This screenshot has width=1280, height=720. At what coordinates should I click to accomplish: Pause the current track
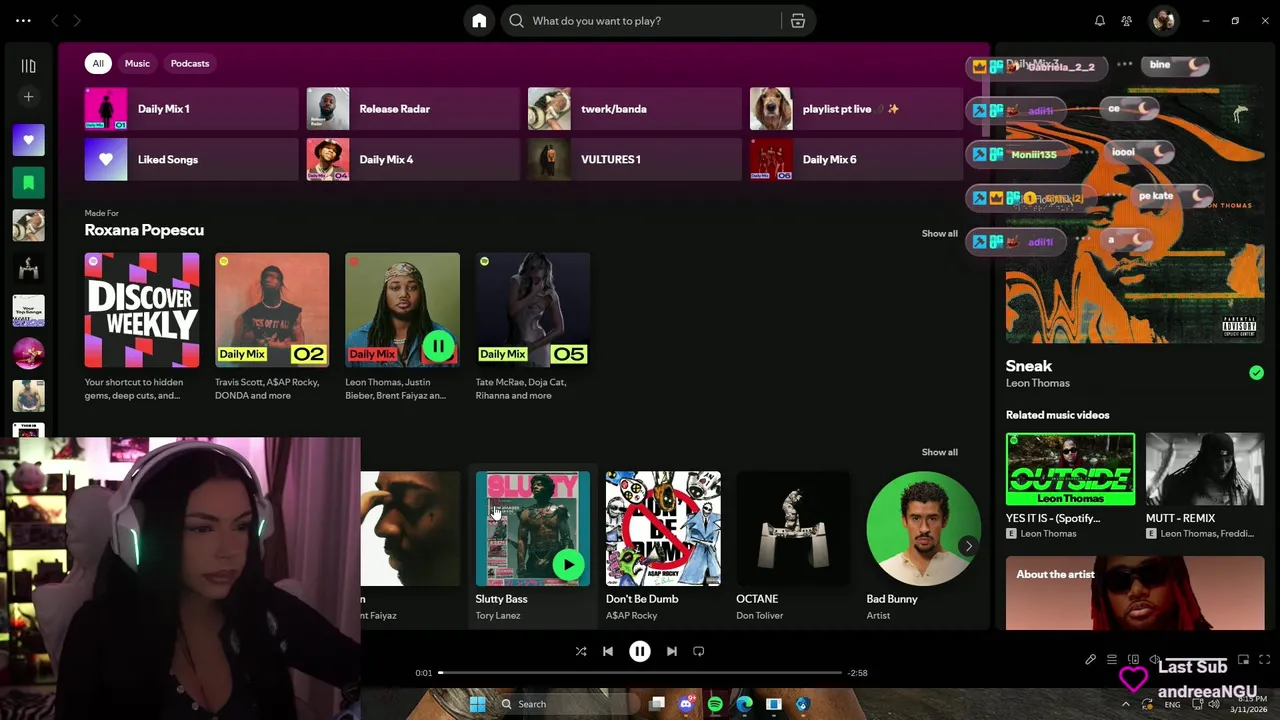(x=640, y=651)
